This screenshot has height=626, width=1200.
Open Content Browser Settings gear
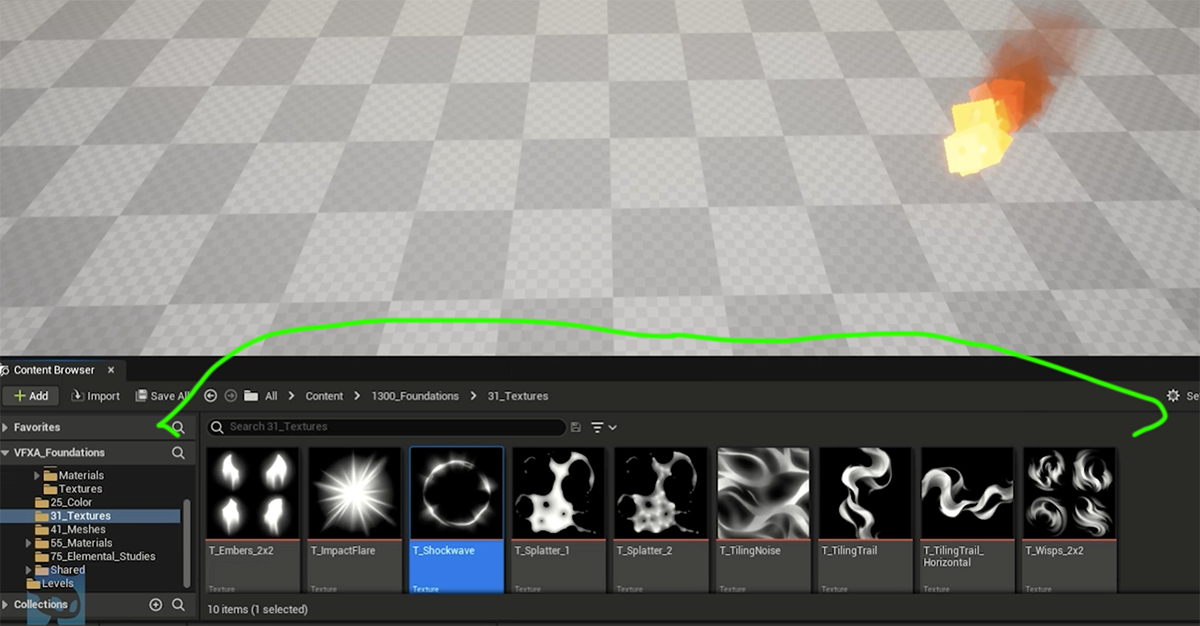1173,396
